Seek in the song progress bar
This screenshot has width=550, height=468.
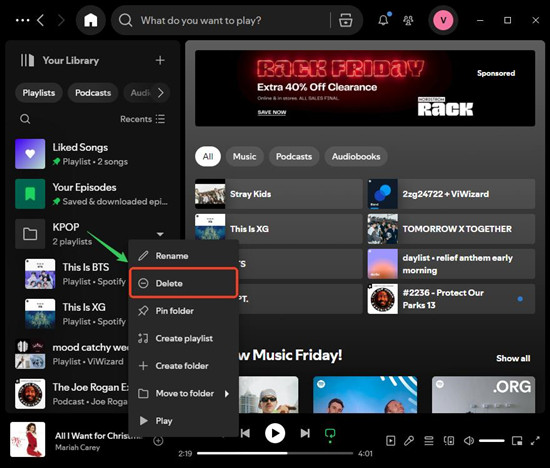[275, 453]
